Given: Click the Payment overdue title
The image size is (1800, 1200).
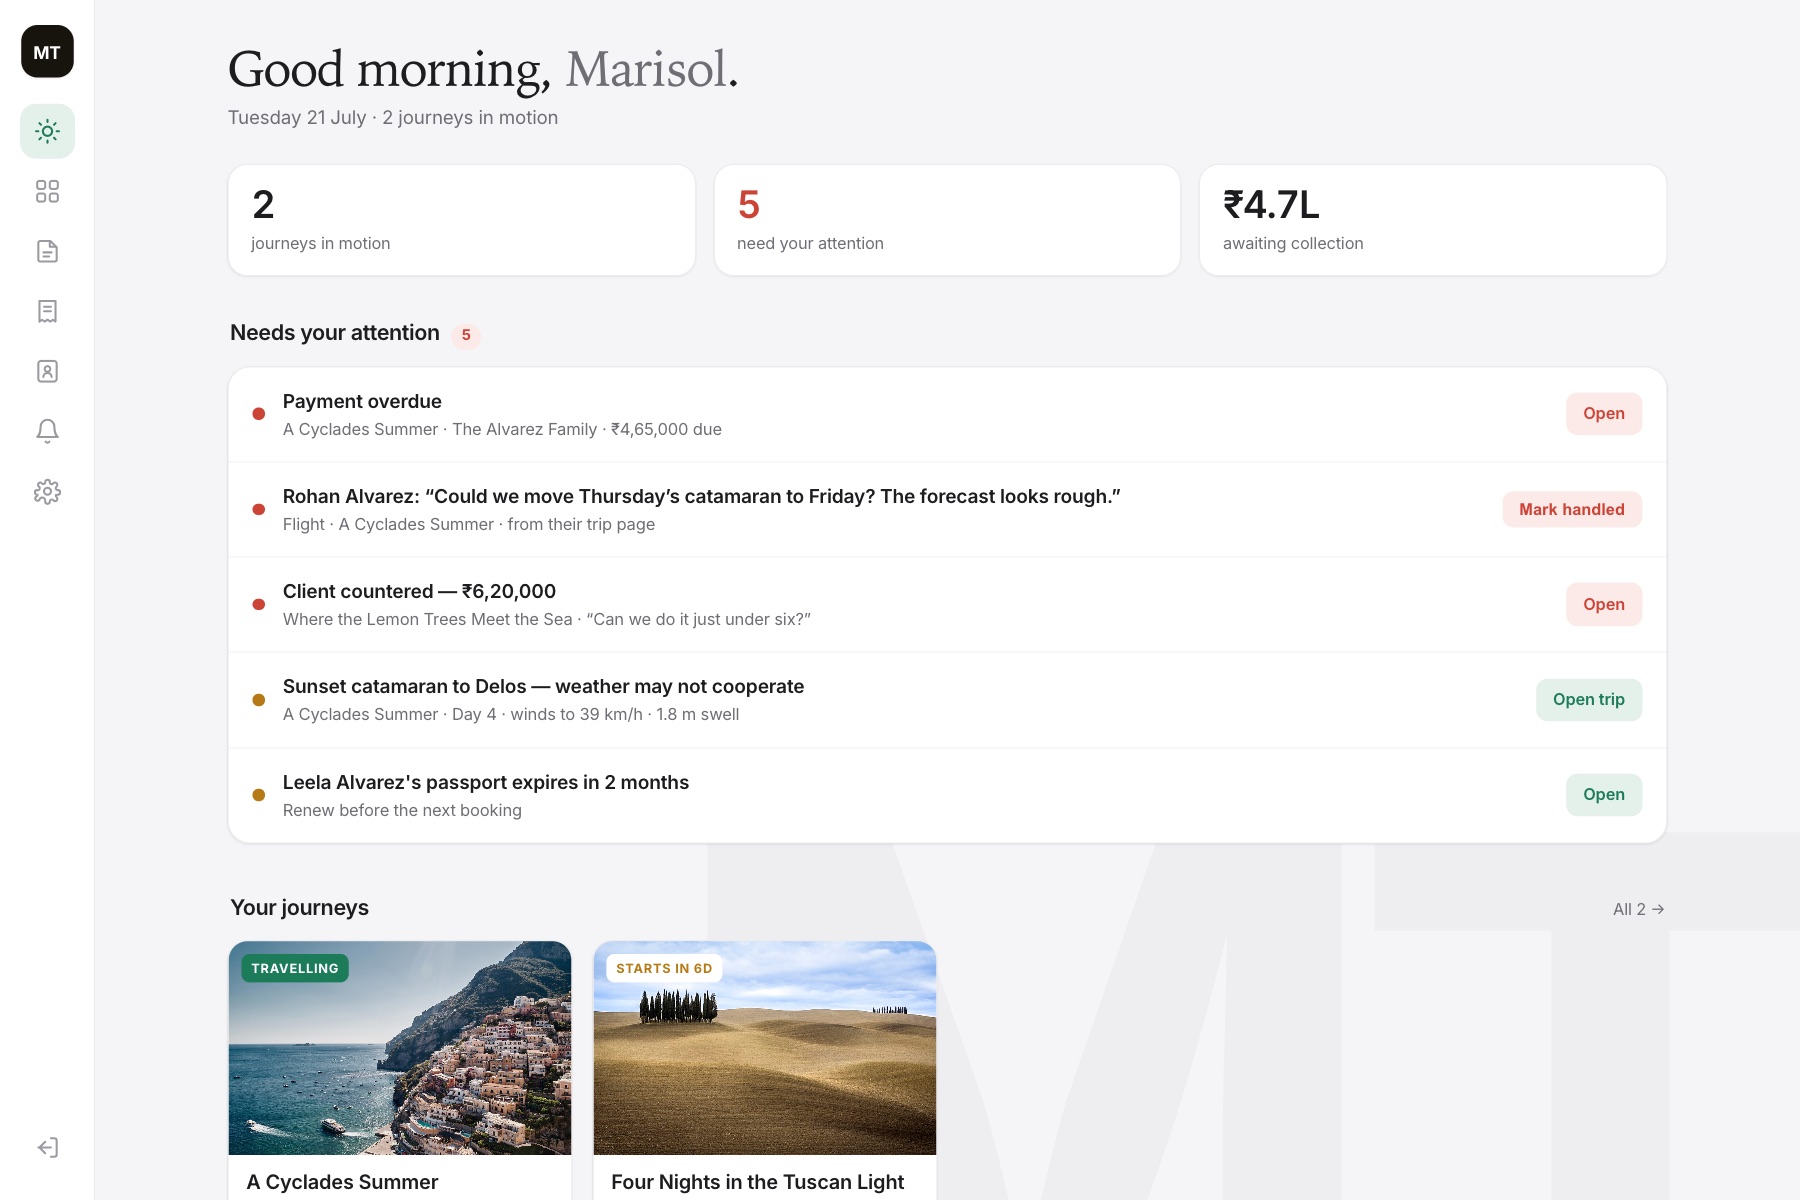Looking at the screenshot, I should 362,401.
